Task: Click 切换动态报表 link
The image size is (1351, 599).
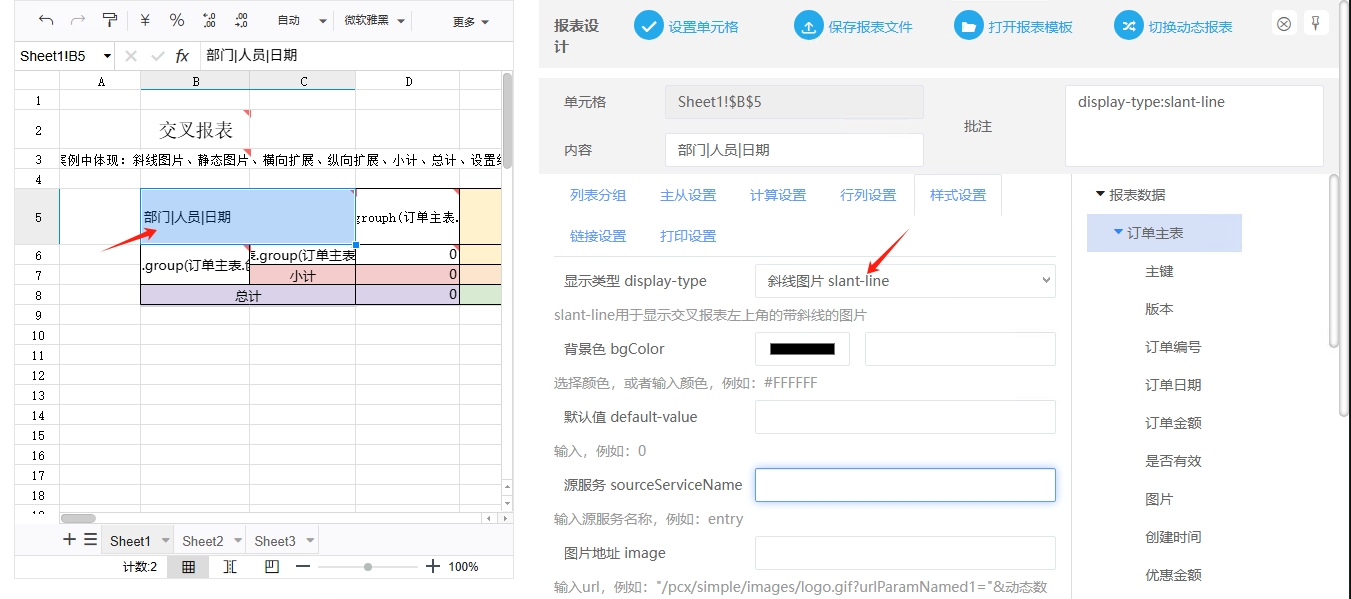Action: [1175, 27]
